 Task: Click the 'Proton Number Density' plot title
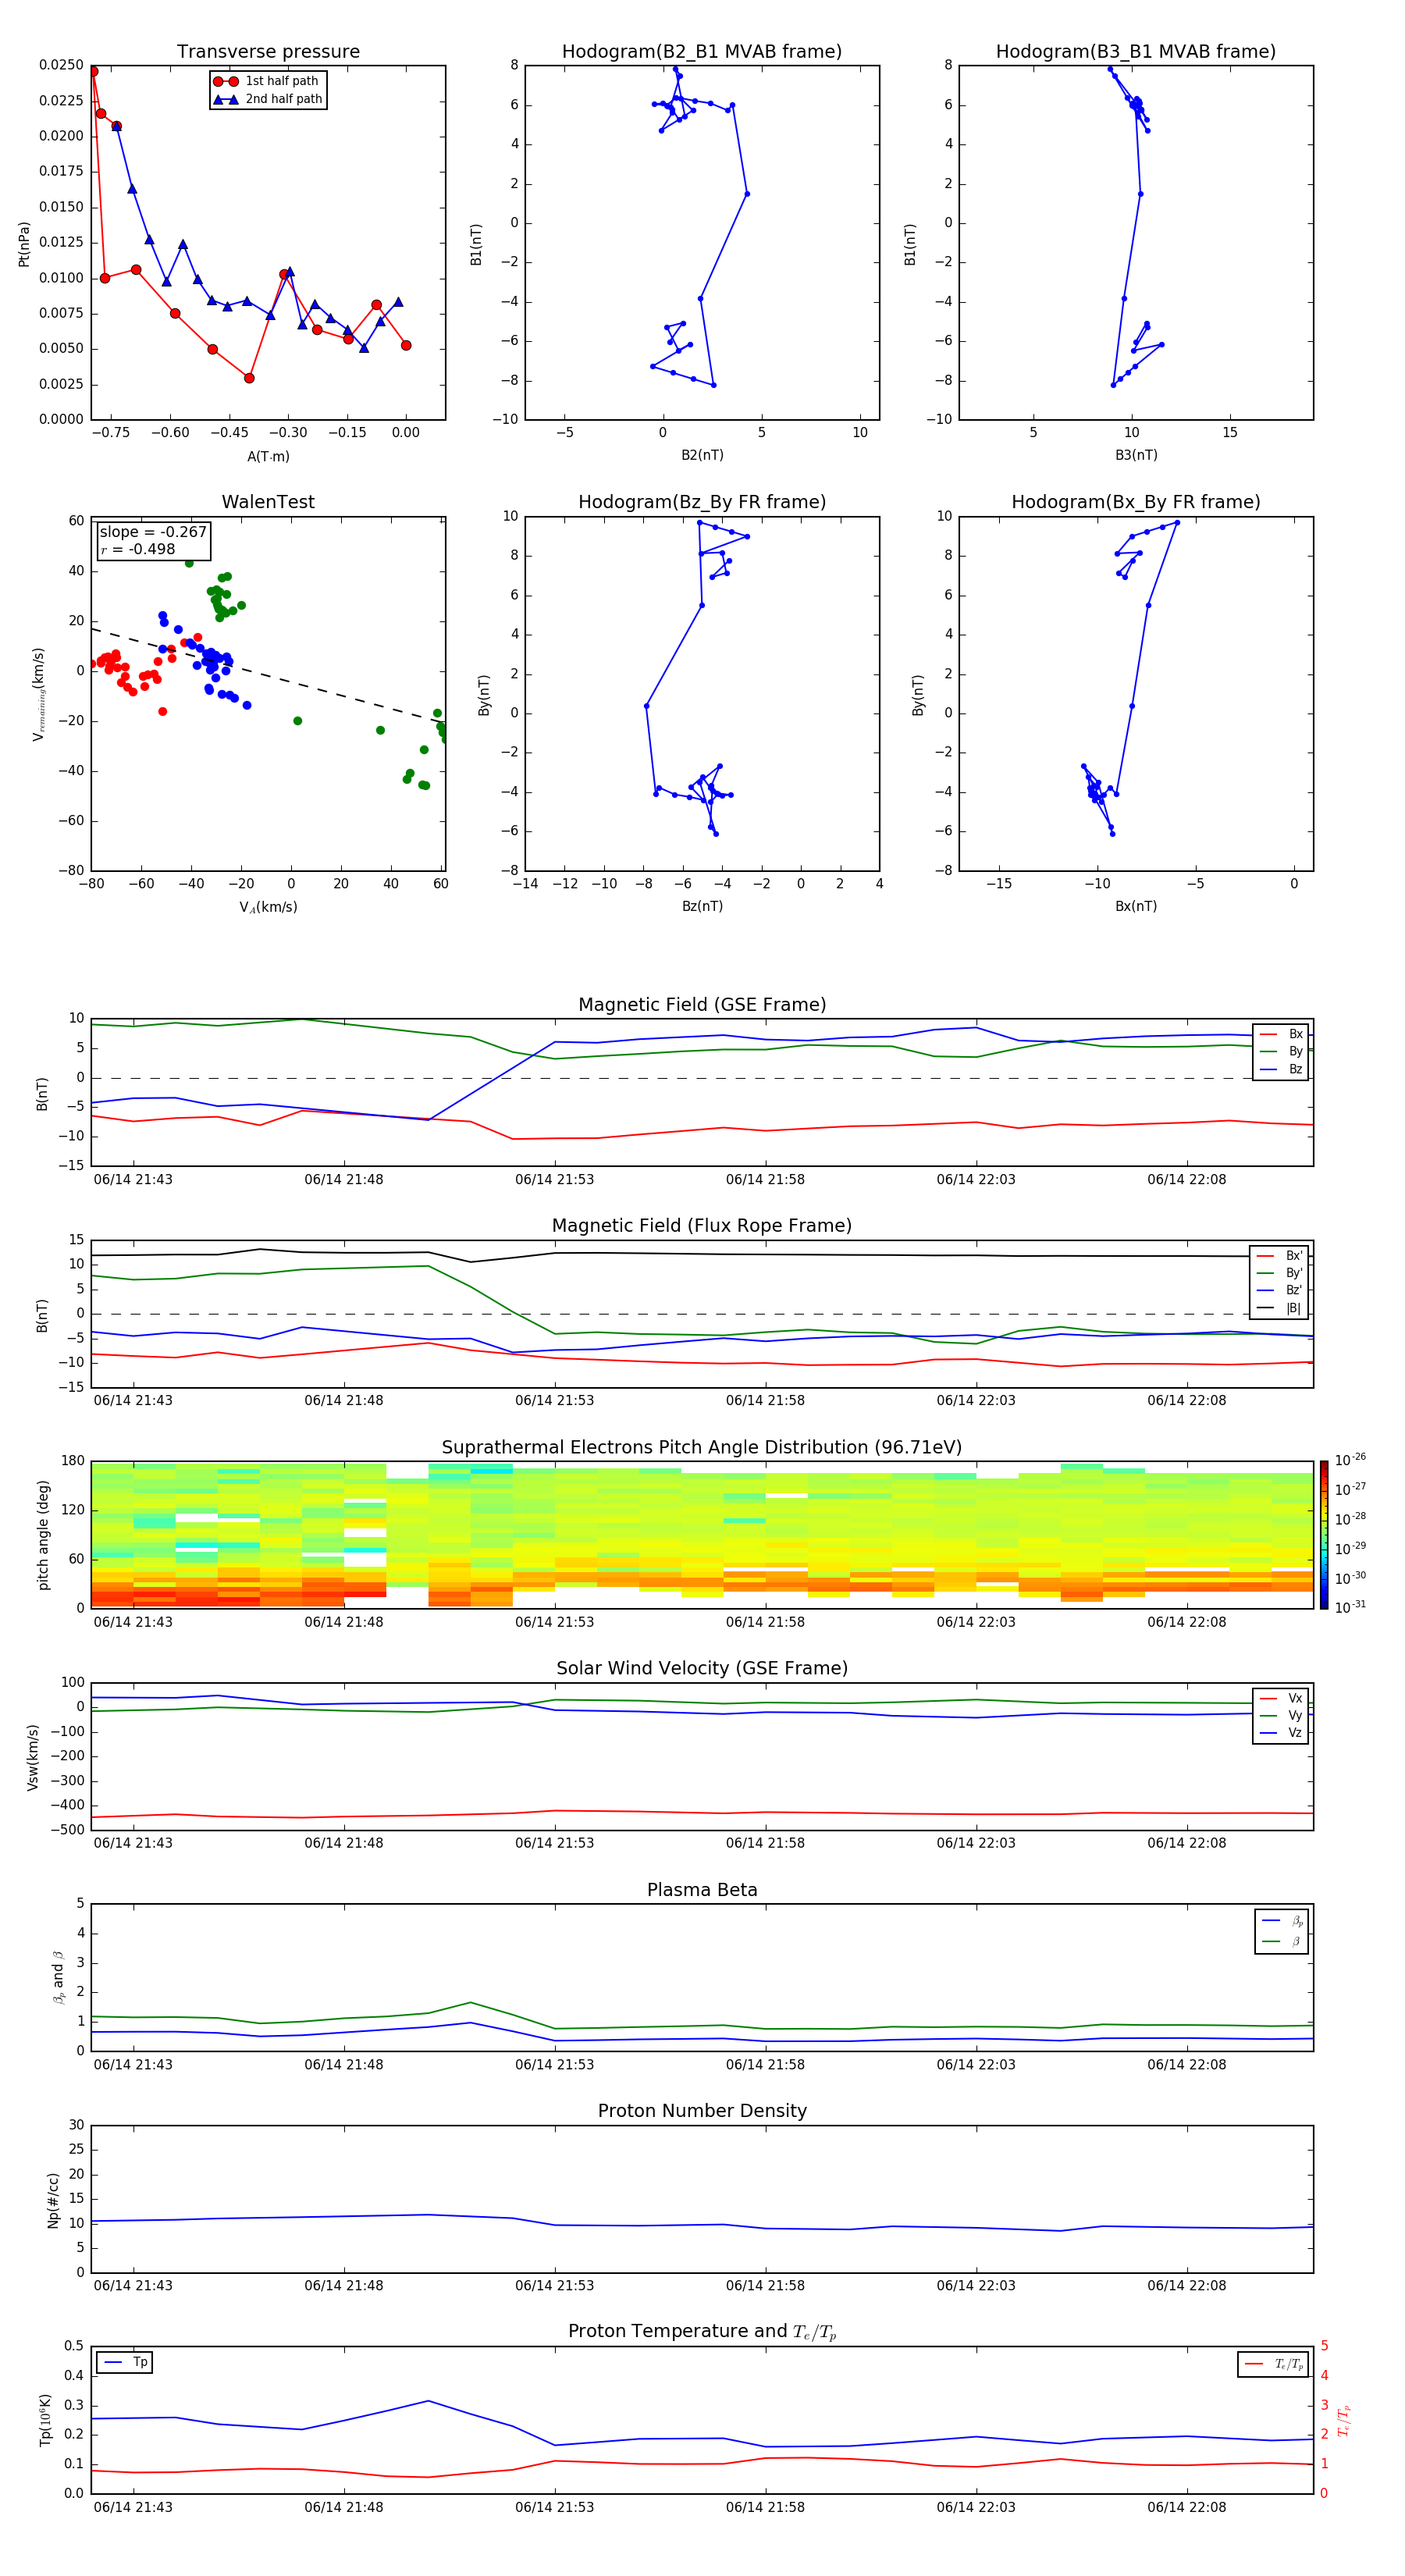702,2111
